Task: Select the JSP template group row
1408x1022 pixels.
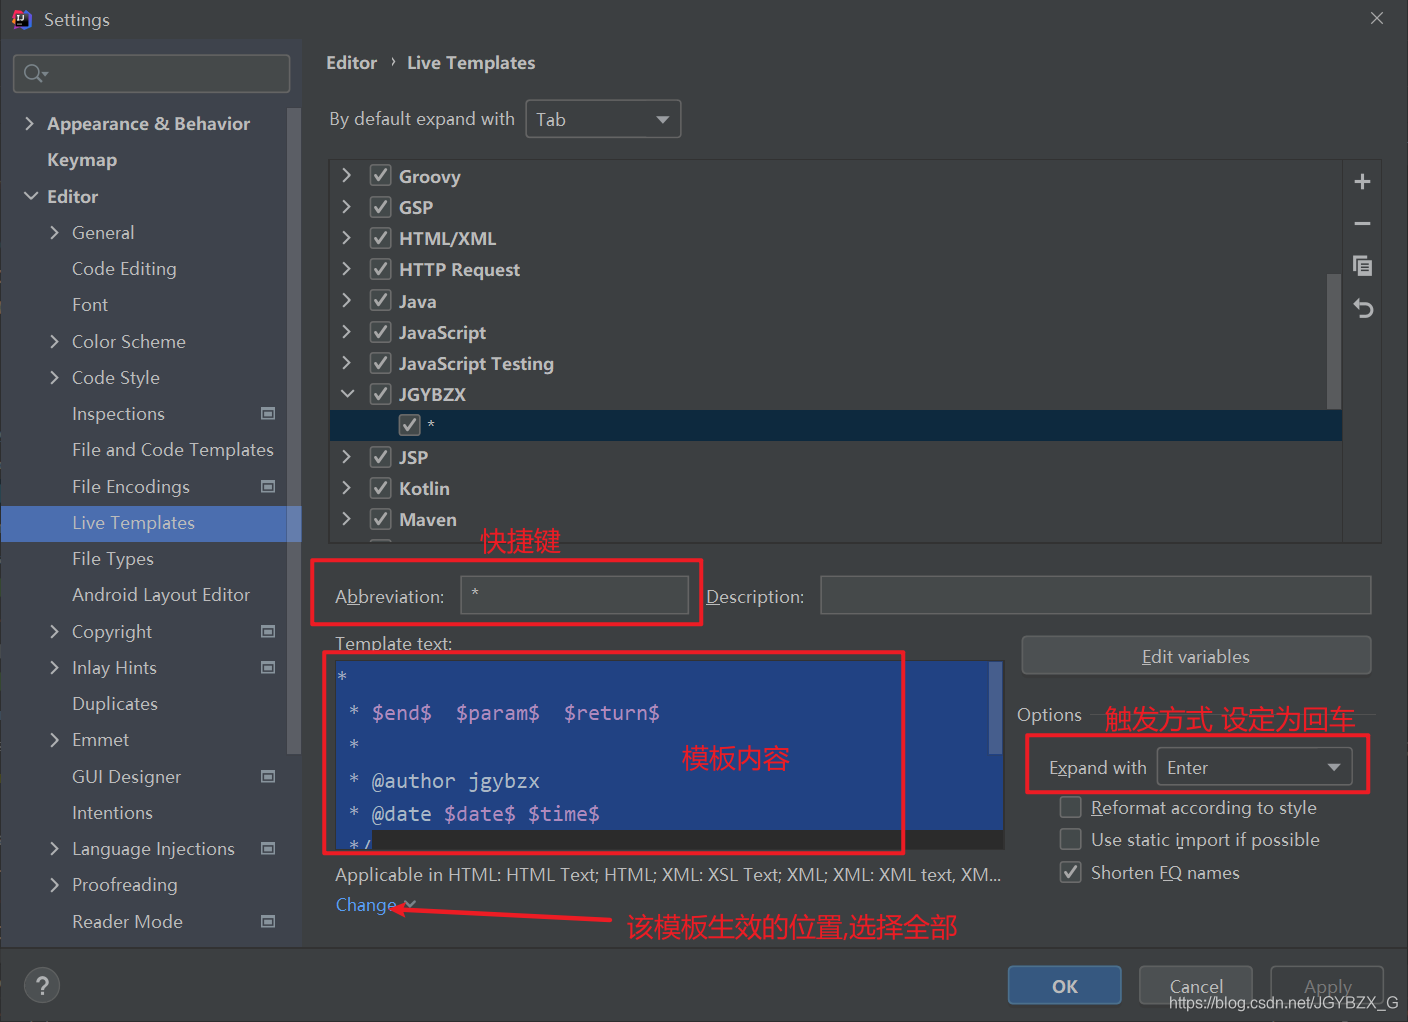Action: (x=835, y=457)
